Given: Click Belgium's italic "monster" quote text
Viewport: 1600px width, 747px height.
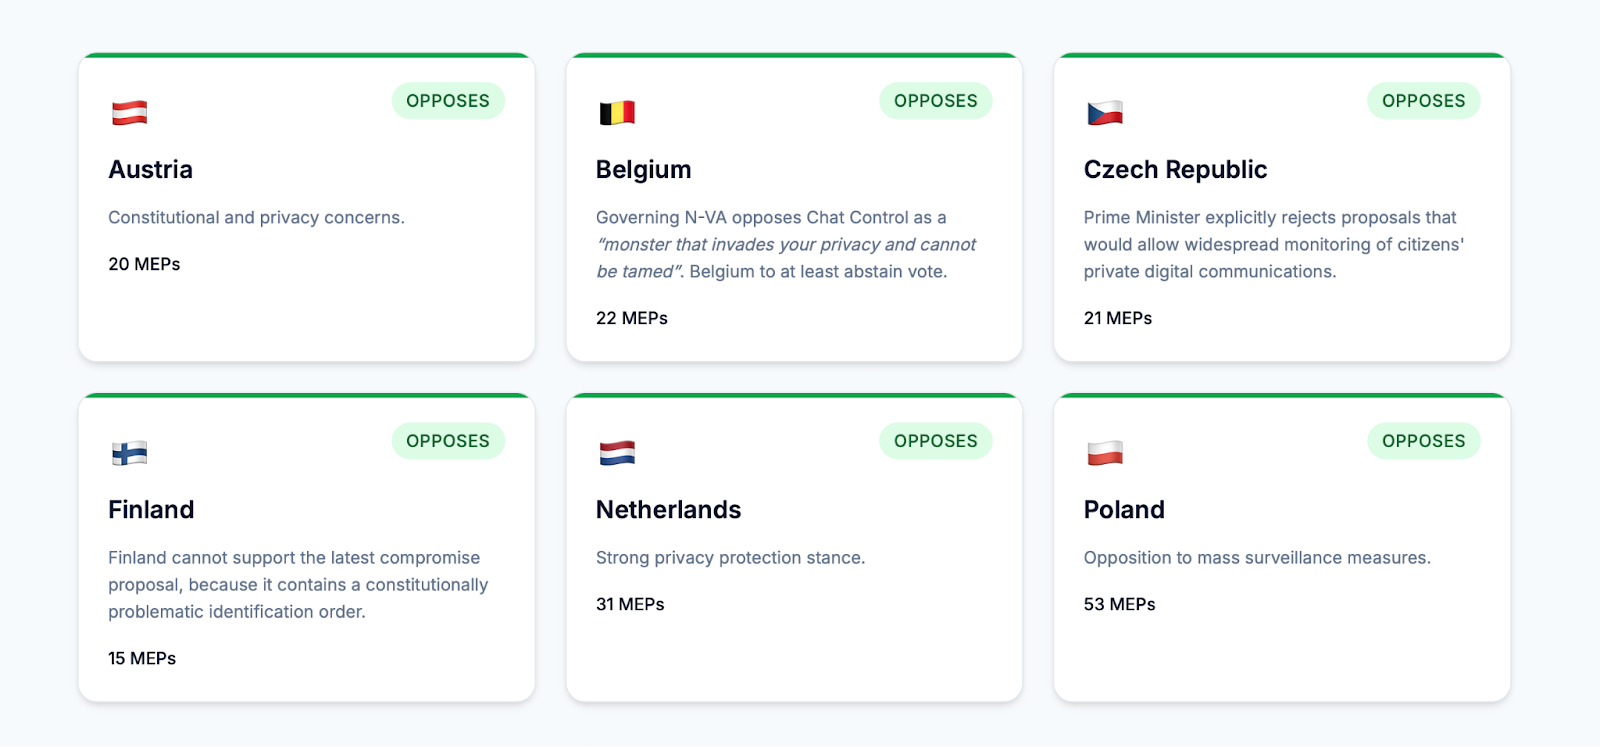Looking at the screenshot, I should point(786,245).
